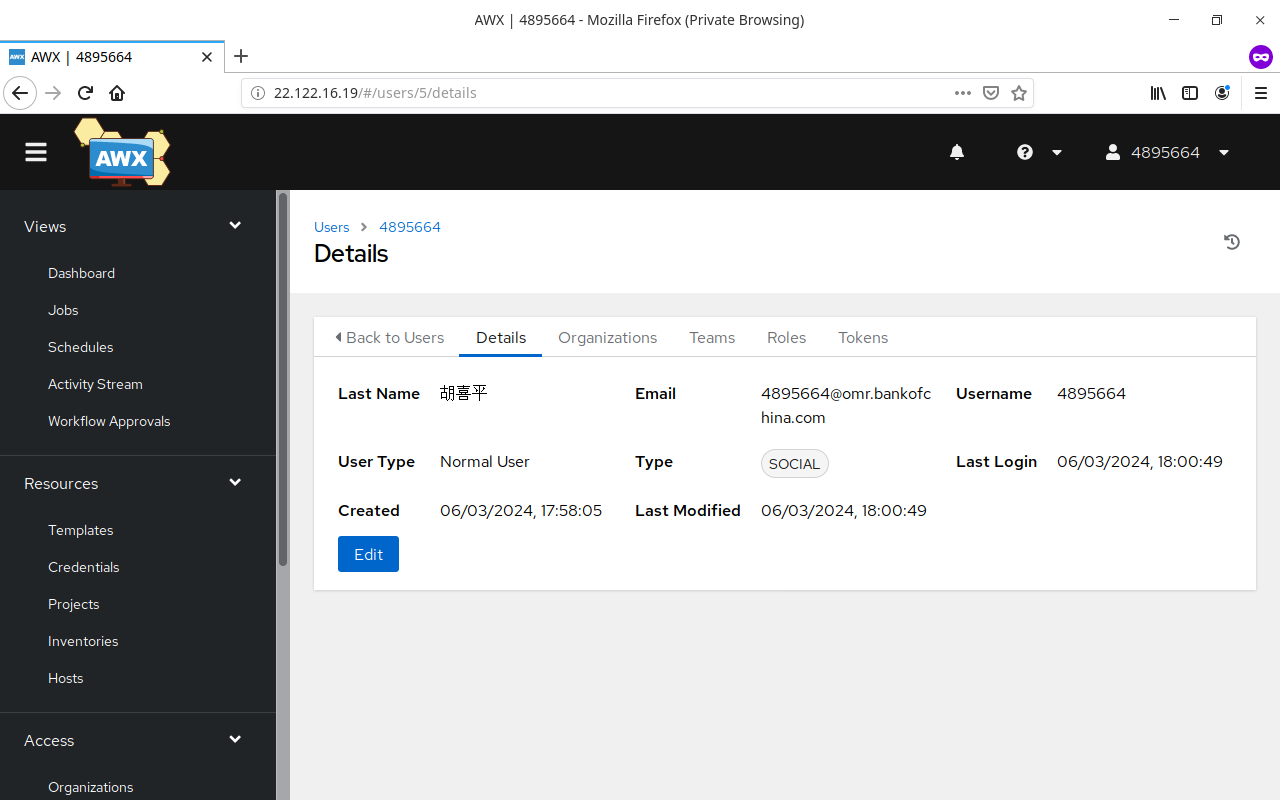Collapse the Resources section
1280x800 pixels.
[x=235, y=483]
